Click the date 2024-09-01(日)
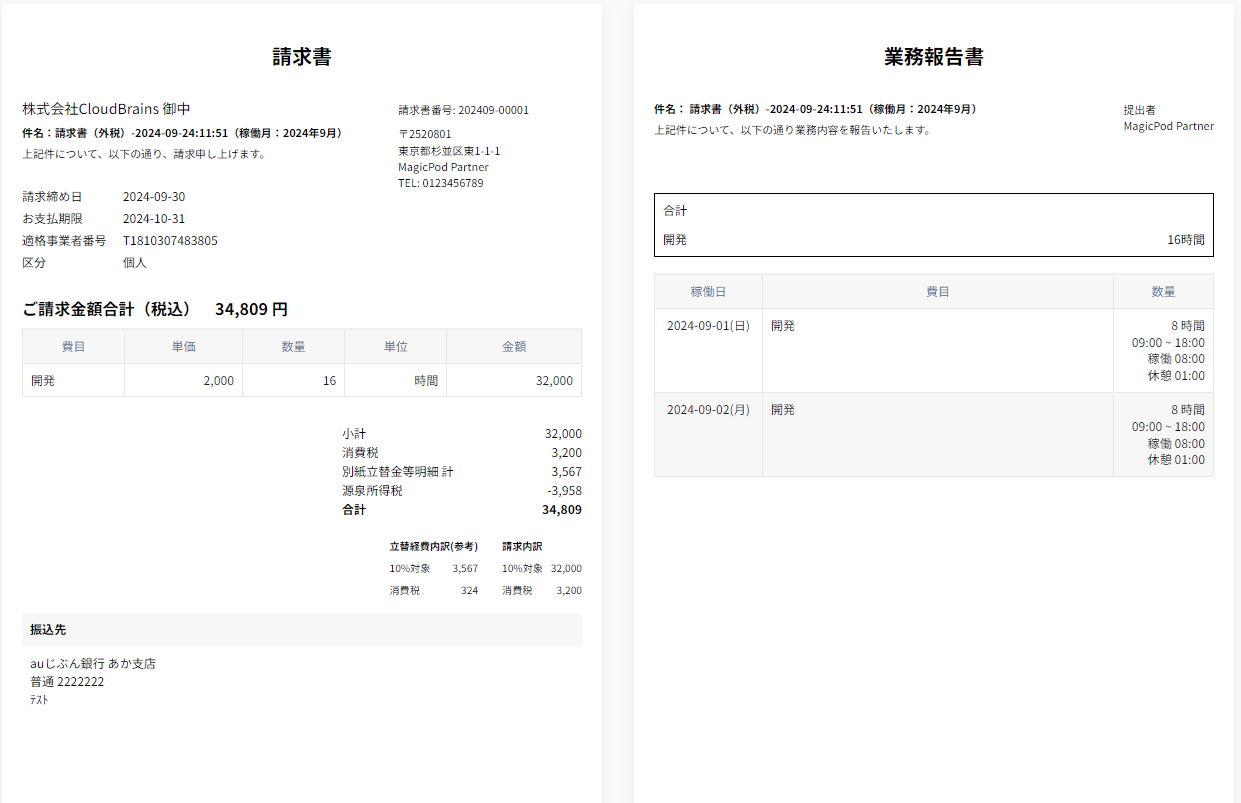Screen dimensions: 1241x803 [x=708, y=326]
